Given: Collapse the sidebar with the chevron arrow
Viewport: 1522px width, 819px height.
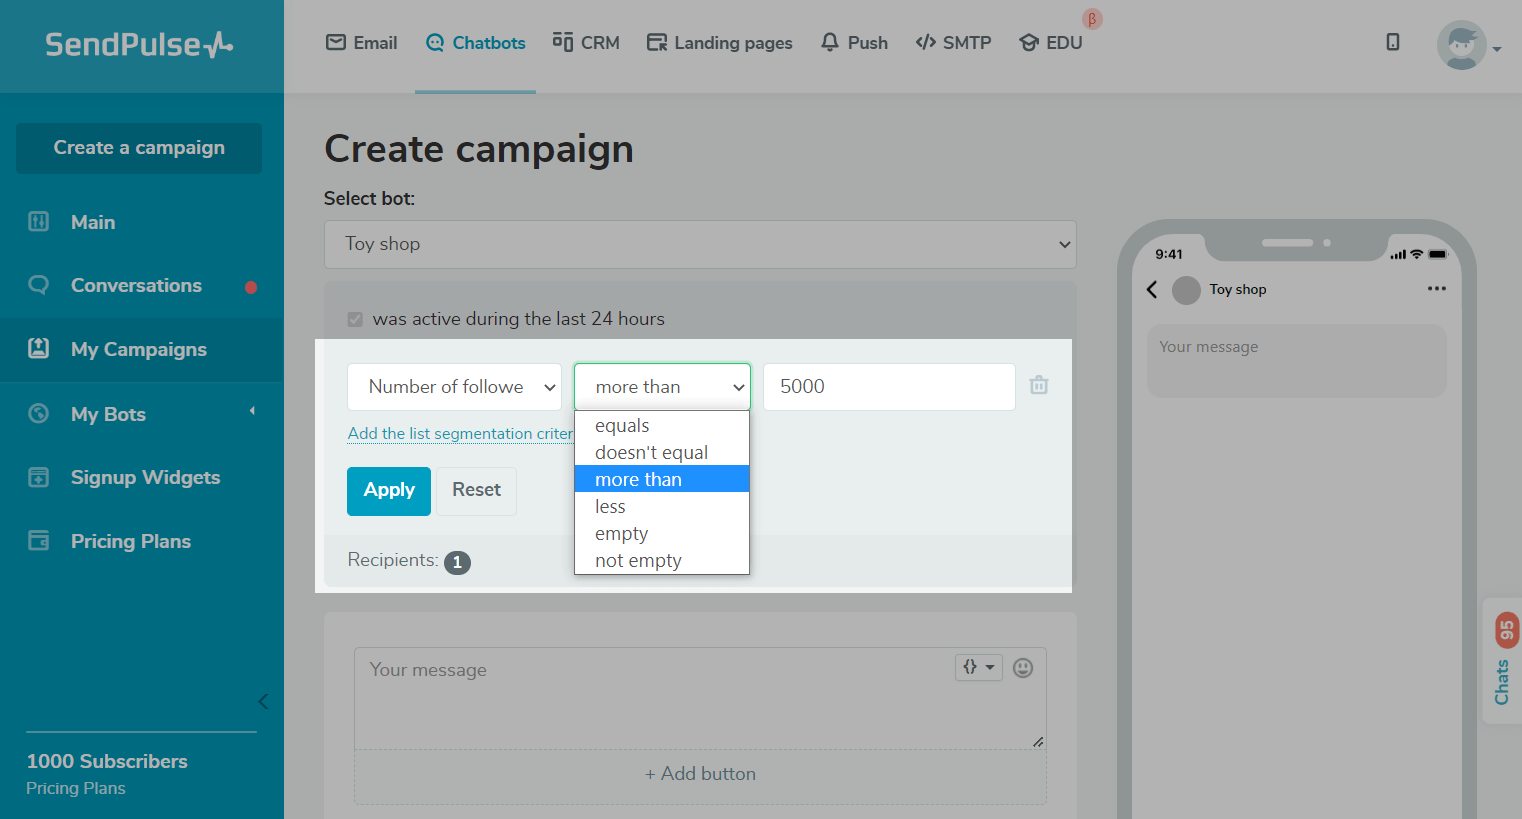Looking at the screenshot, I should click(x=263, y=701).
